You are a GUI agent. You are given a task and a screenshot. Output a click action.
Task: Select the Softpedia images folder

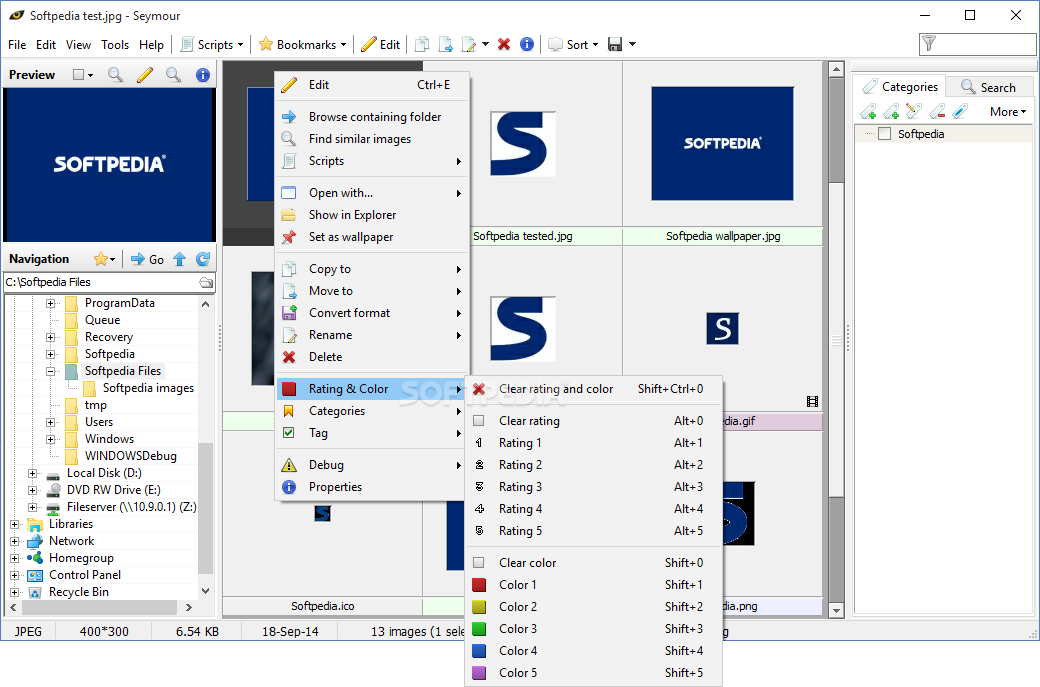(x=148, y=388)
